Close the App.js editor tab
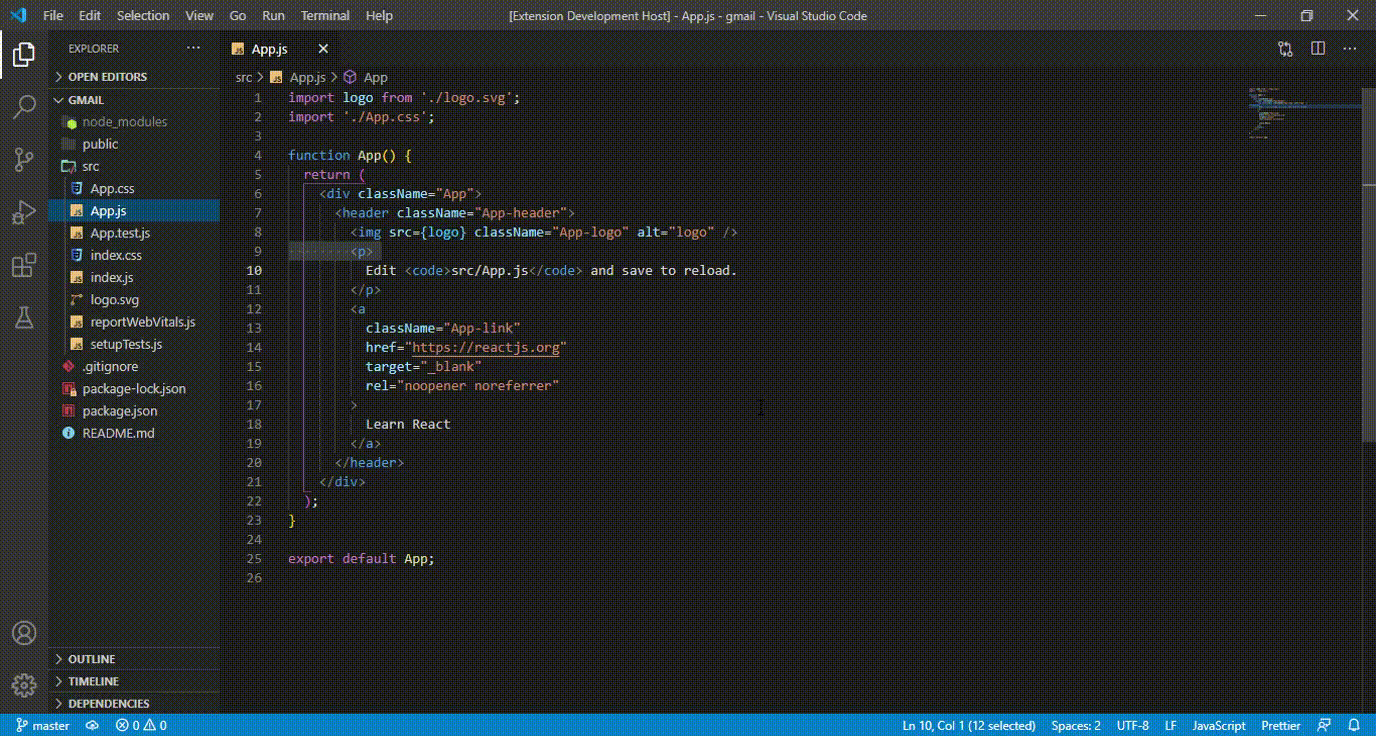Image resolution: width=1376 pixels, height=736 pixels. point(323,48)
